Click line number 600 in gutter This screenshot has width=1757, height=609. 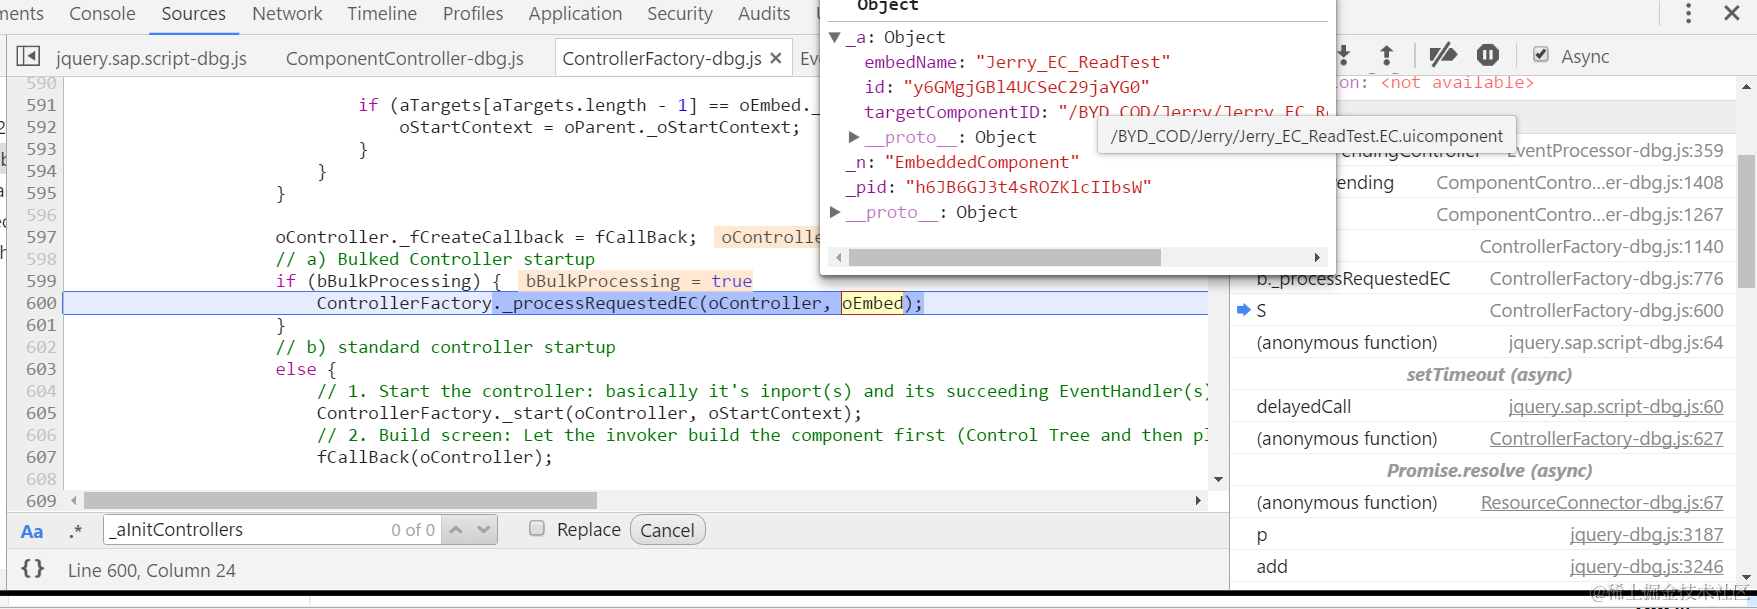click(41, 303)
